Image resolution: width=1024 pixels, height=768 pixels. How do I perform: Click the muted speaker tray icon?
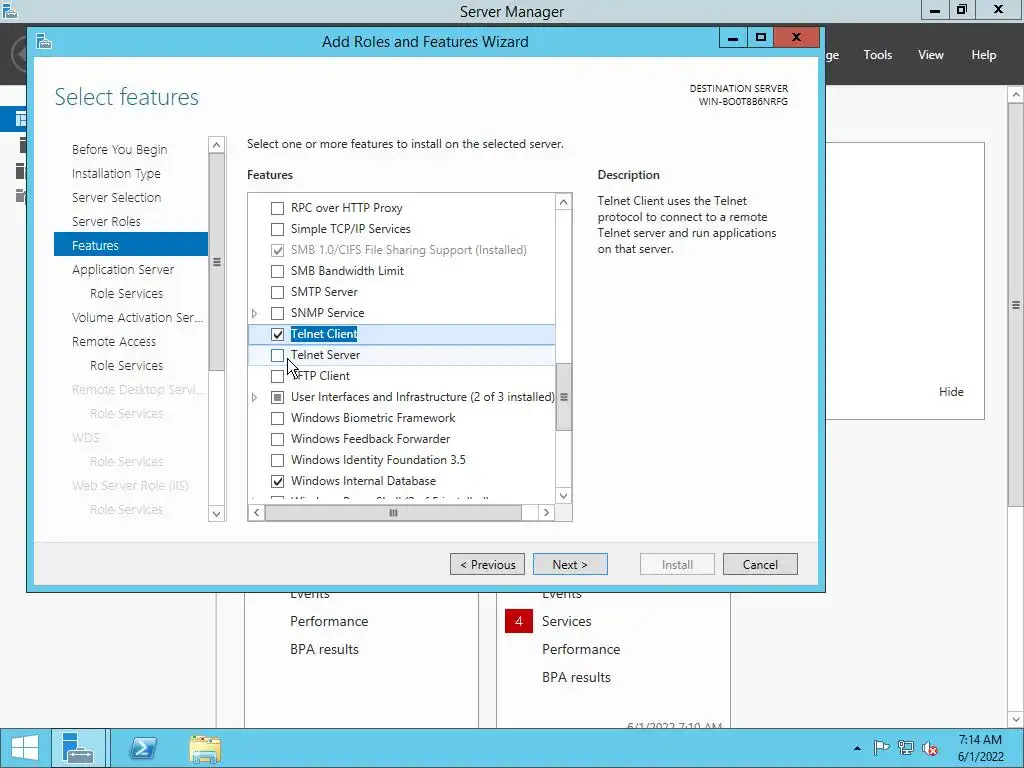click(930, 748)
